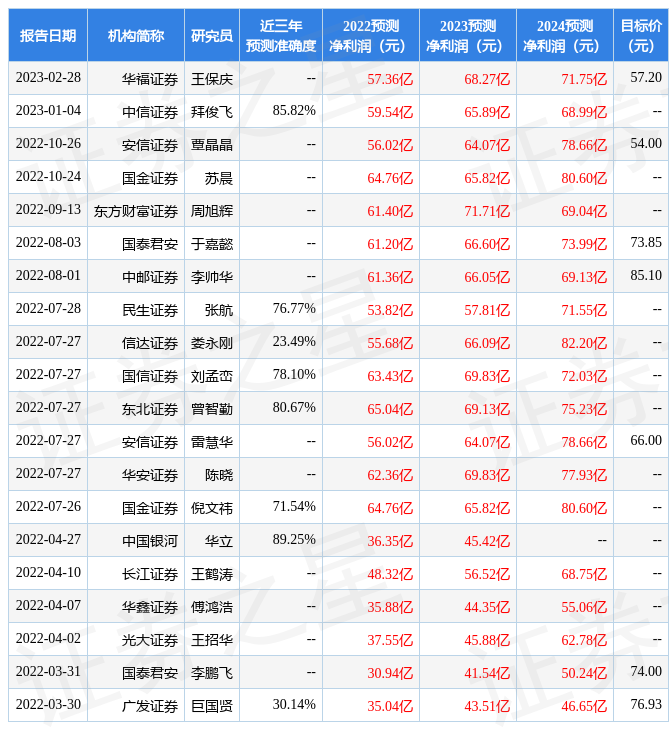Viewport: 669px width, 730px height.
Task: Click the 71.71亿 profit value
Action: 487,211
